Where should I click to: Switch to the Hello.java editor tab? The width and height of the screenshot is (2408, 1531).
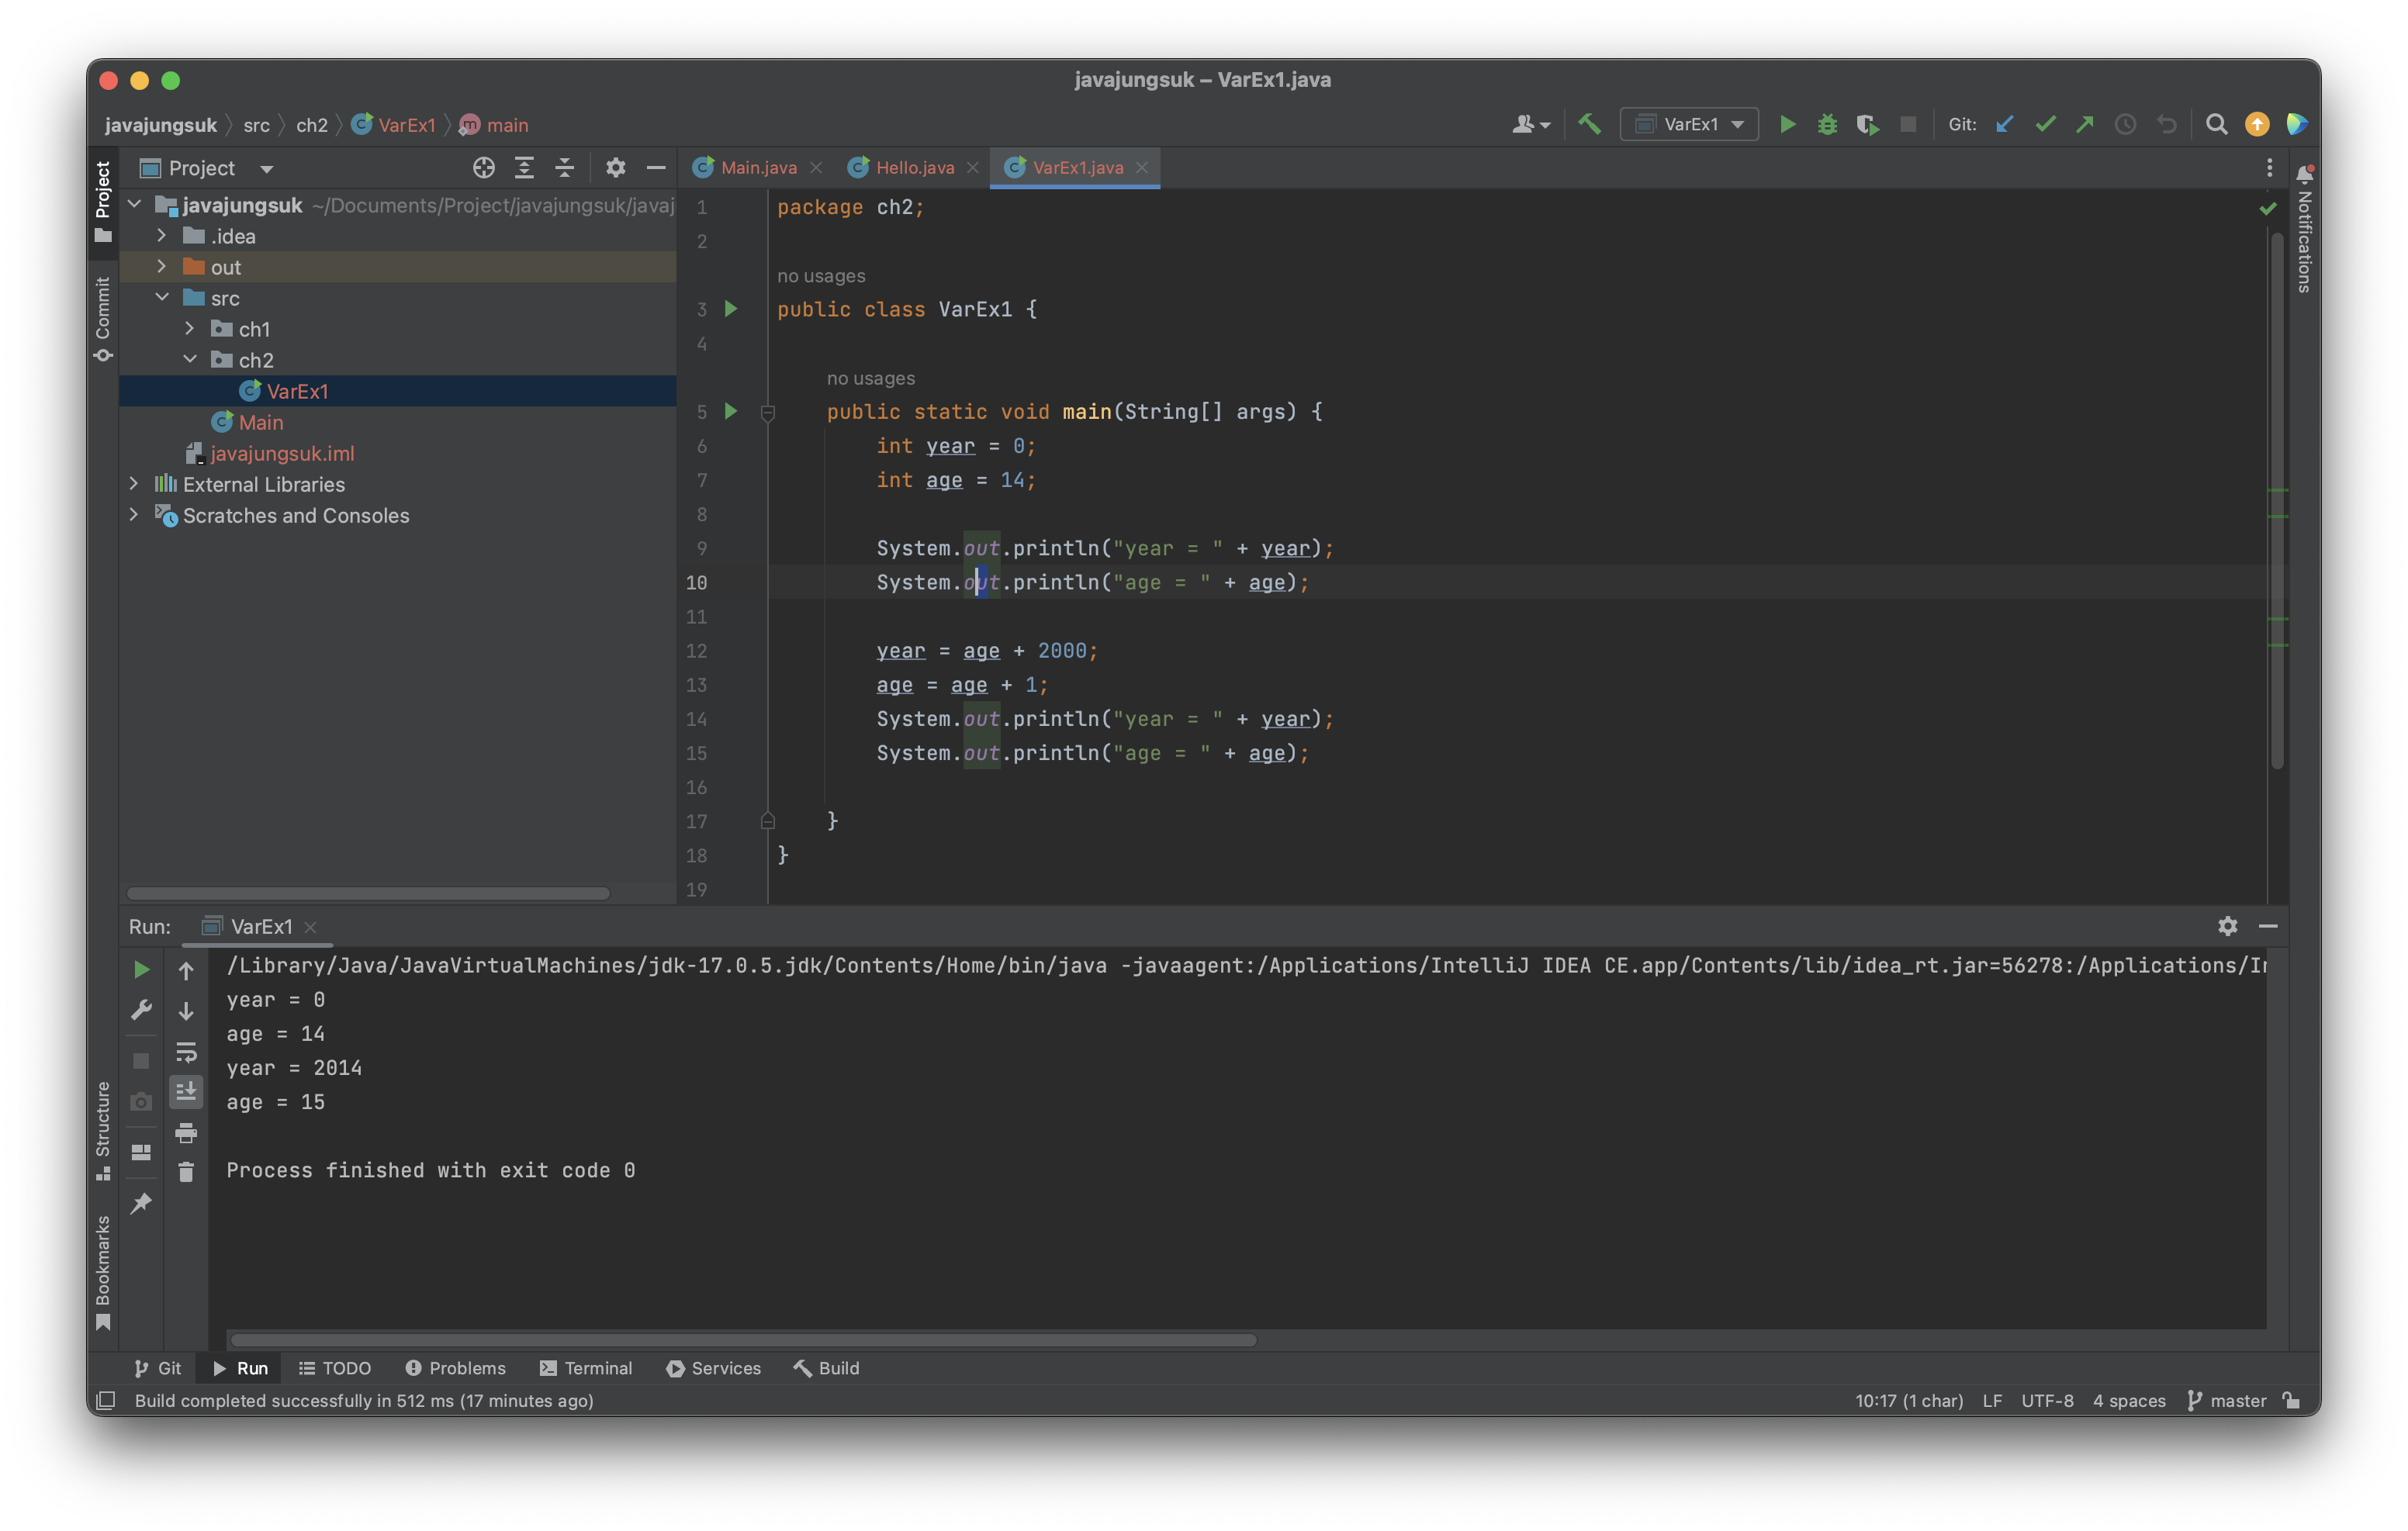pos(914,168)
